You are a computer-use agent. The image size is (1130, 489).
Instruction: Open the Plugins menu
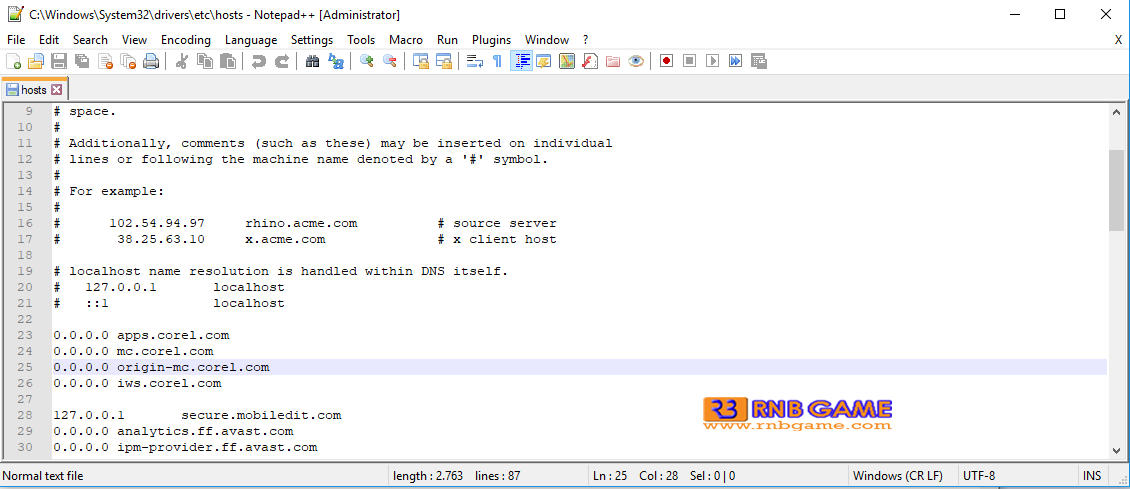coord(491,40)
